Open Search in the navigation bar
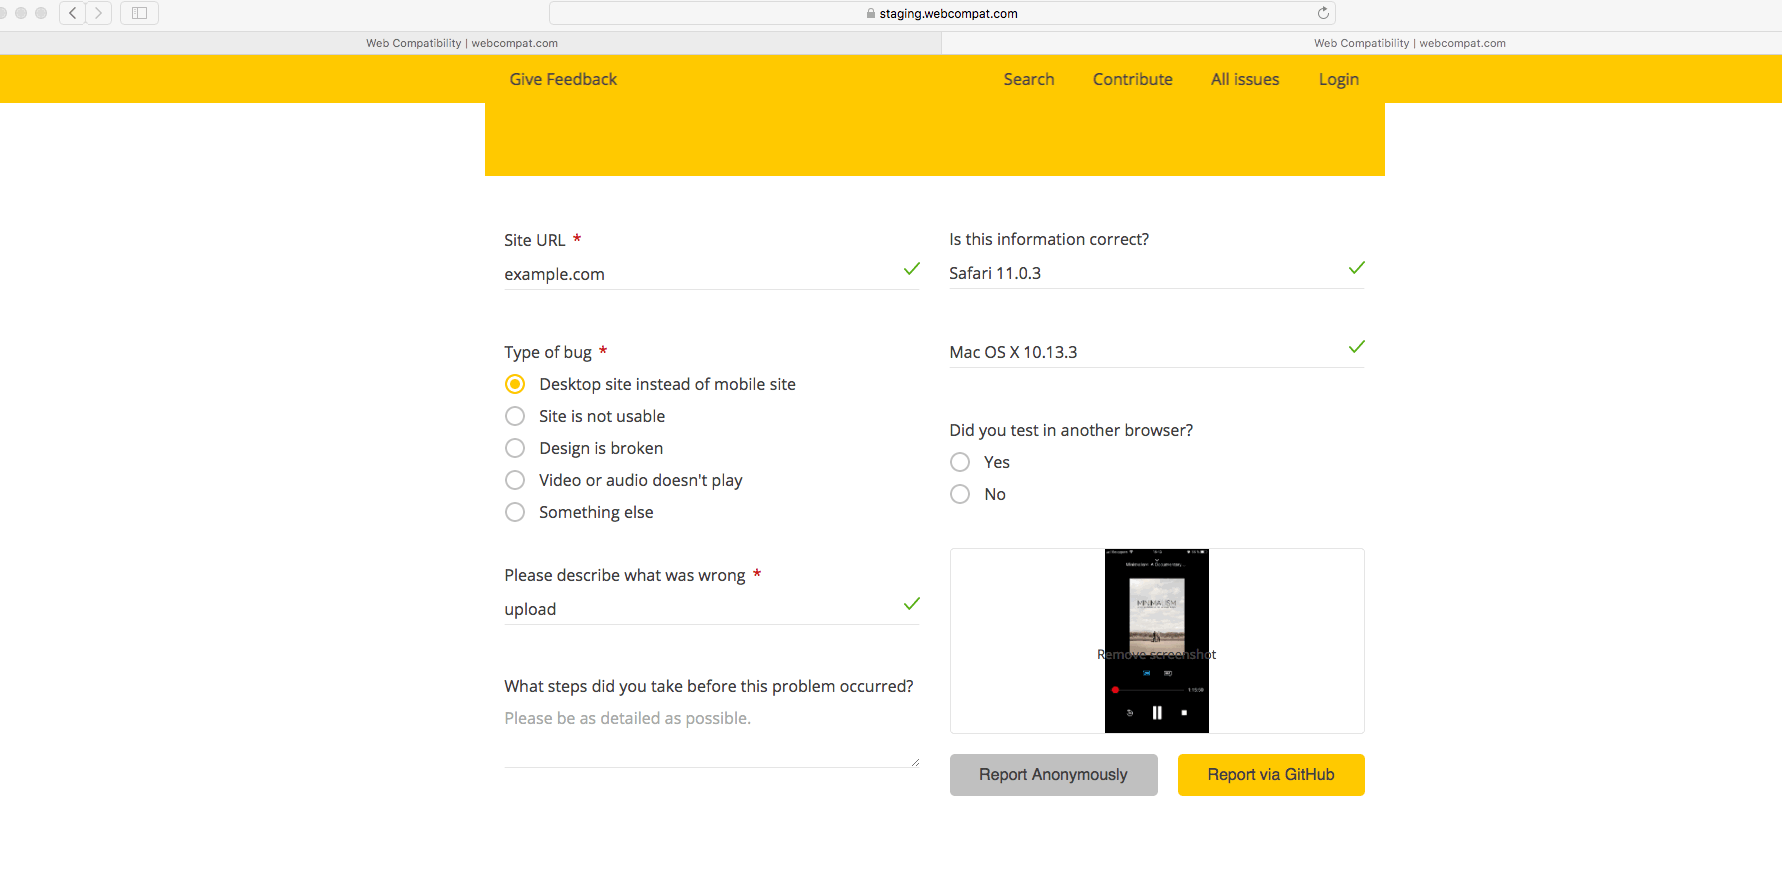 click(1029, 79)
